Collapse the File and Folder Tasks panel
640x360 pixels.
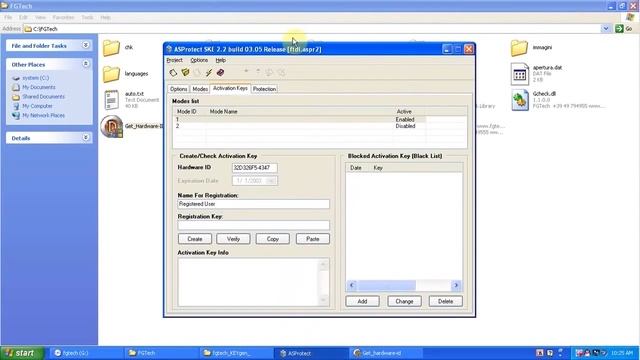86,45
